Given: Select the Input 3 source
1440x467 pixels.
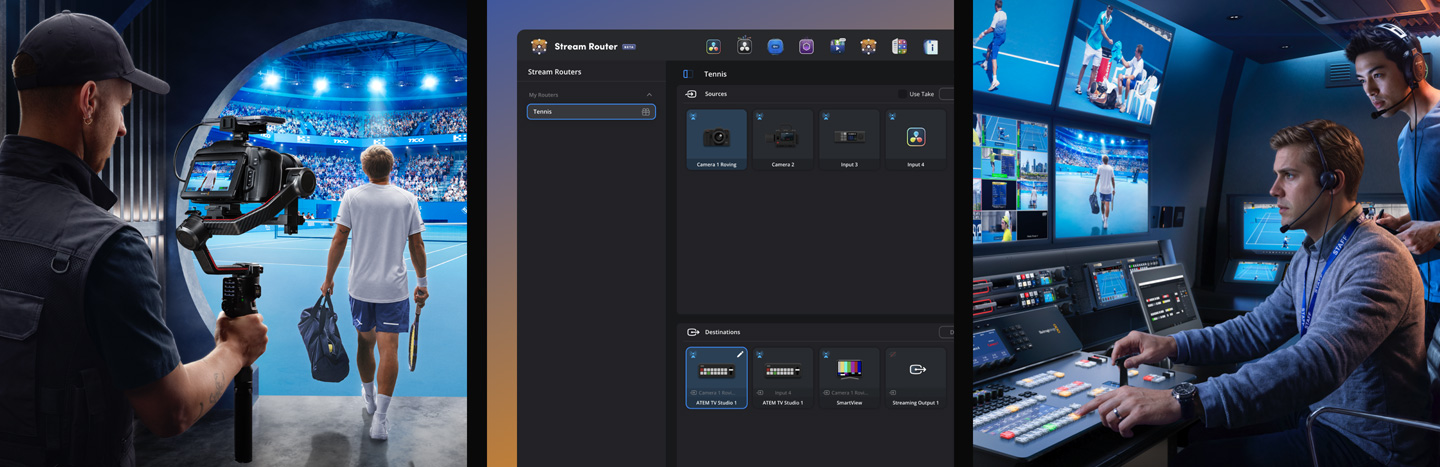Looking at the screenshot, I should click(849, 139).
